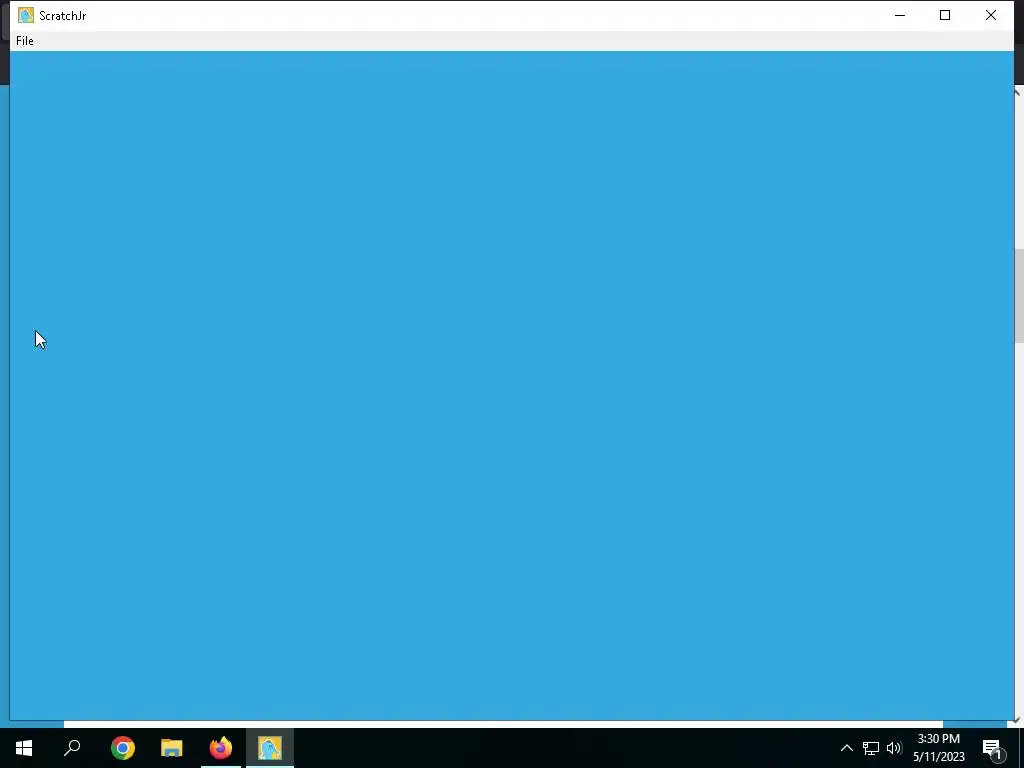This screenshot has width=1024, height=768.
Task: Open network status tray icon
Action: click(871, 748)
